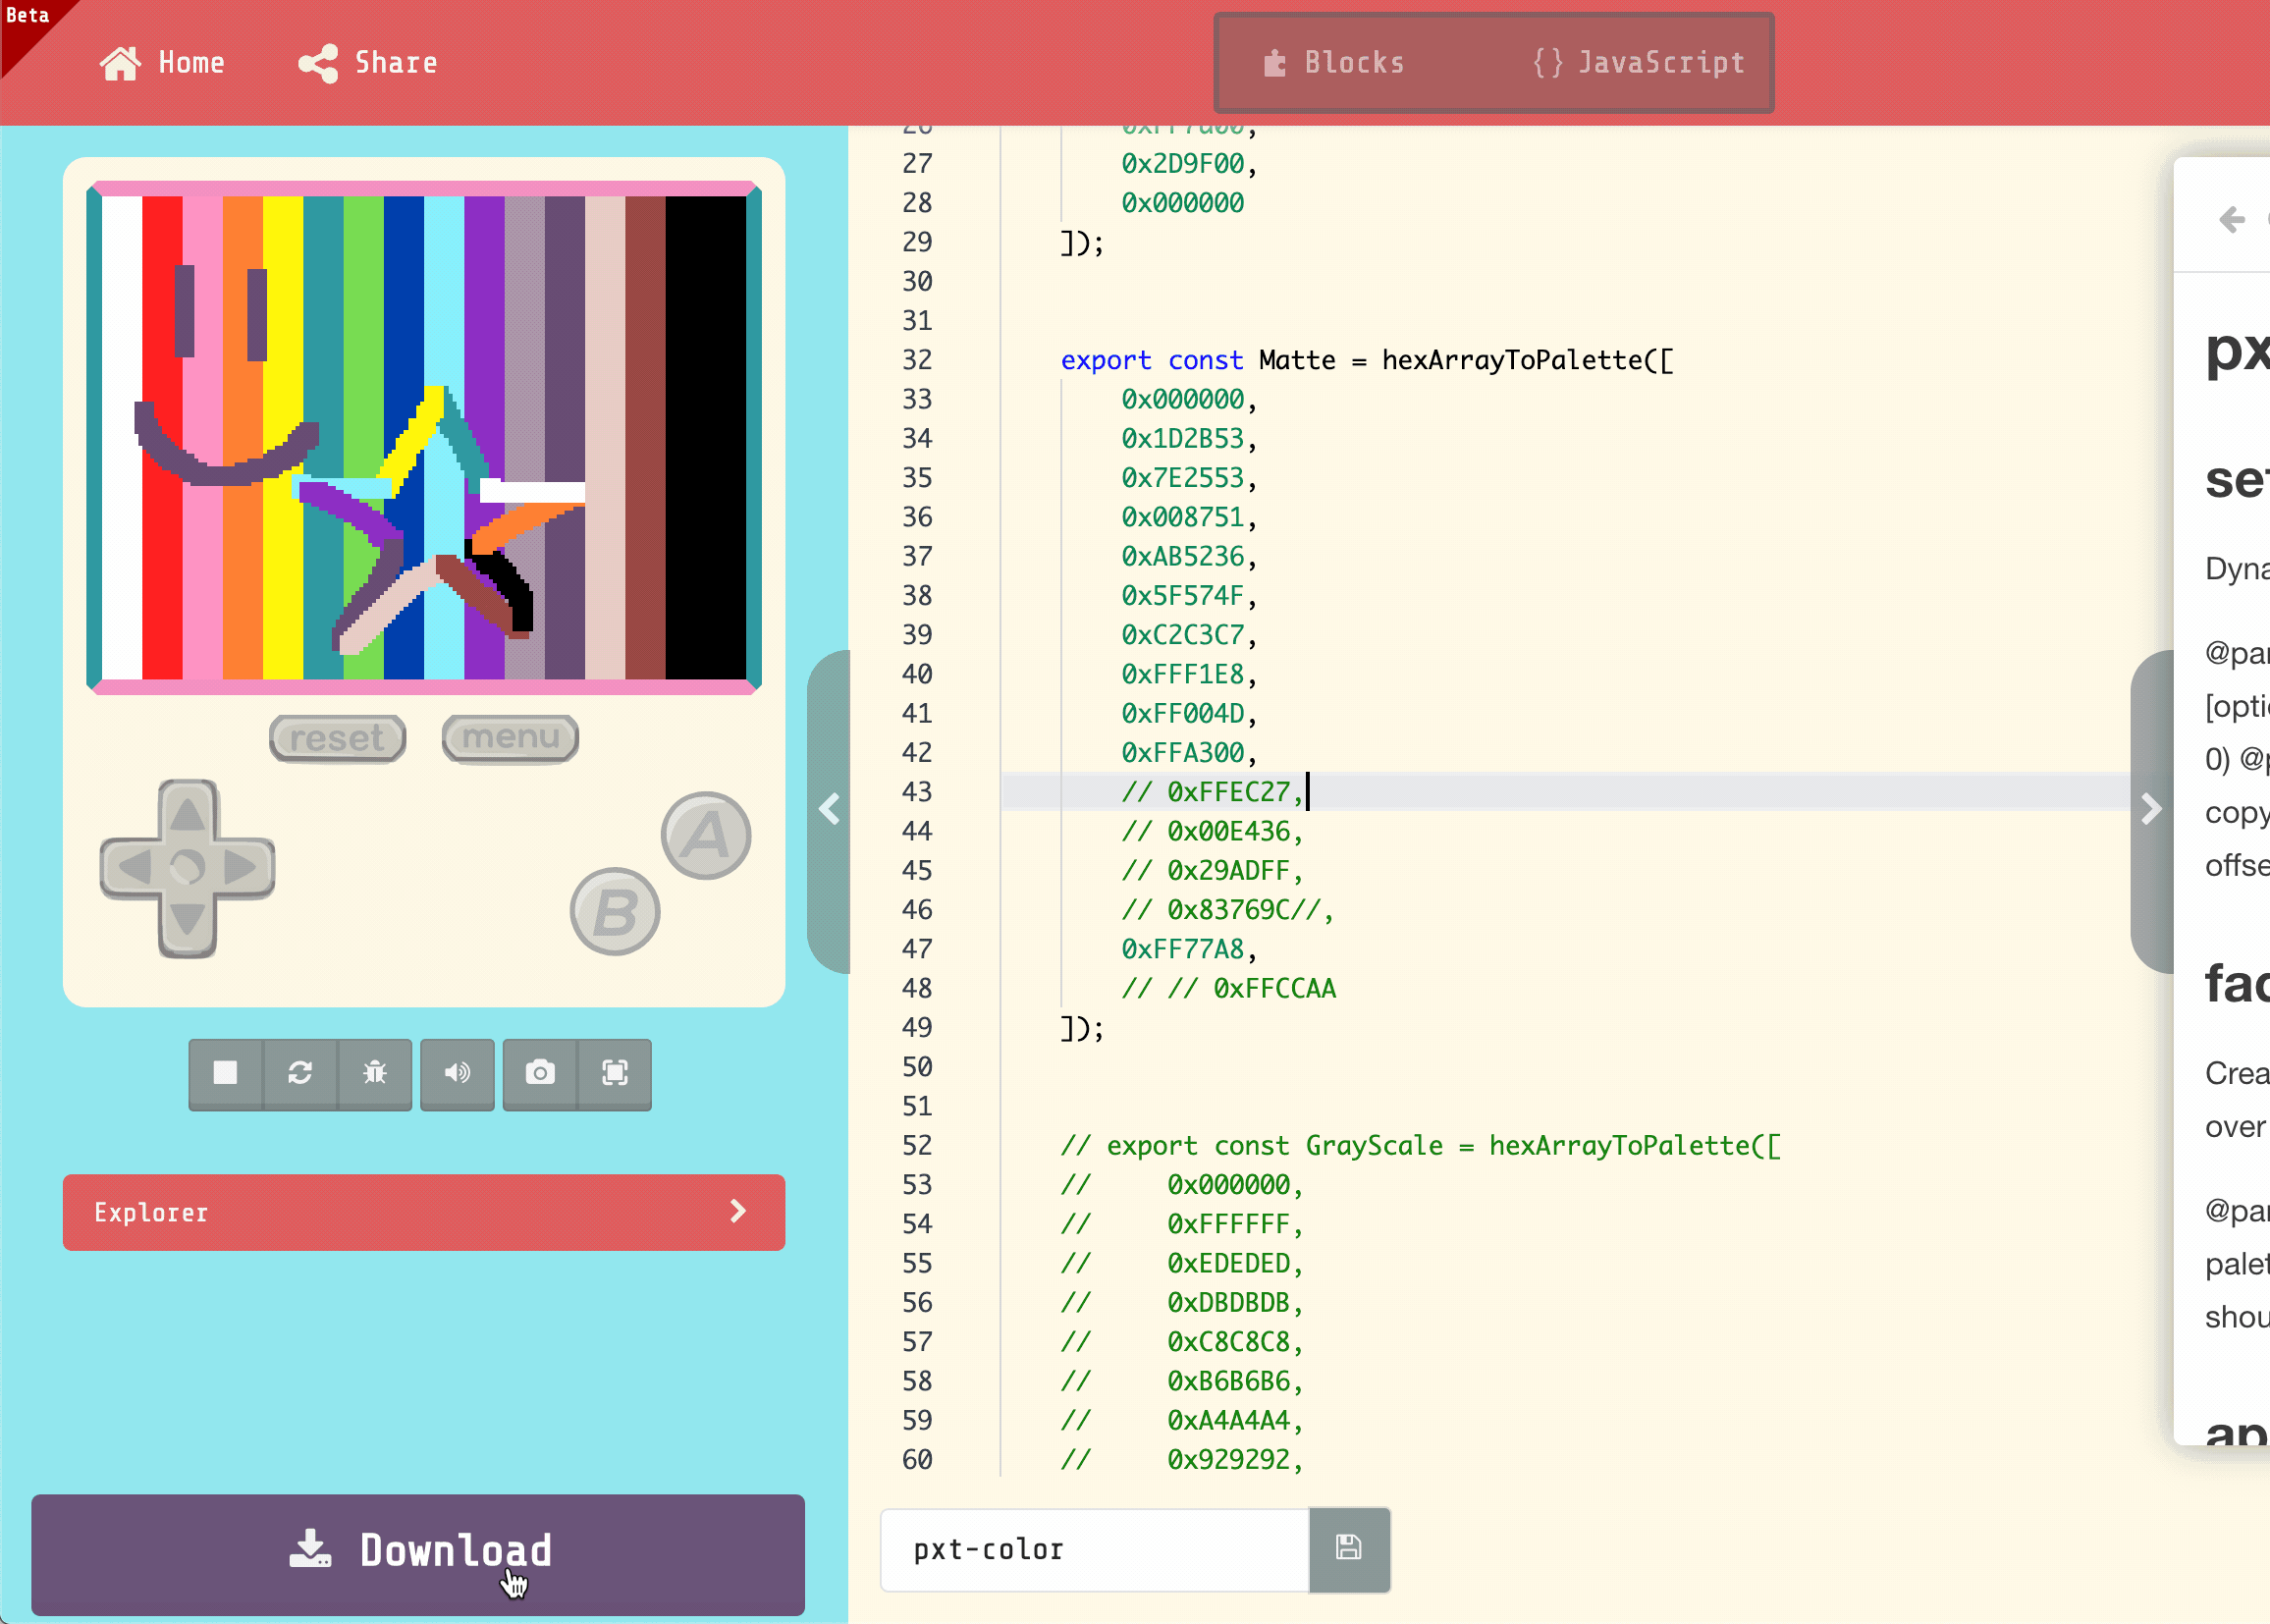Click the 0x2D9F00 value on line 27

click(x=1182, y=164)
